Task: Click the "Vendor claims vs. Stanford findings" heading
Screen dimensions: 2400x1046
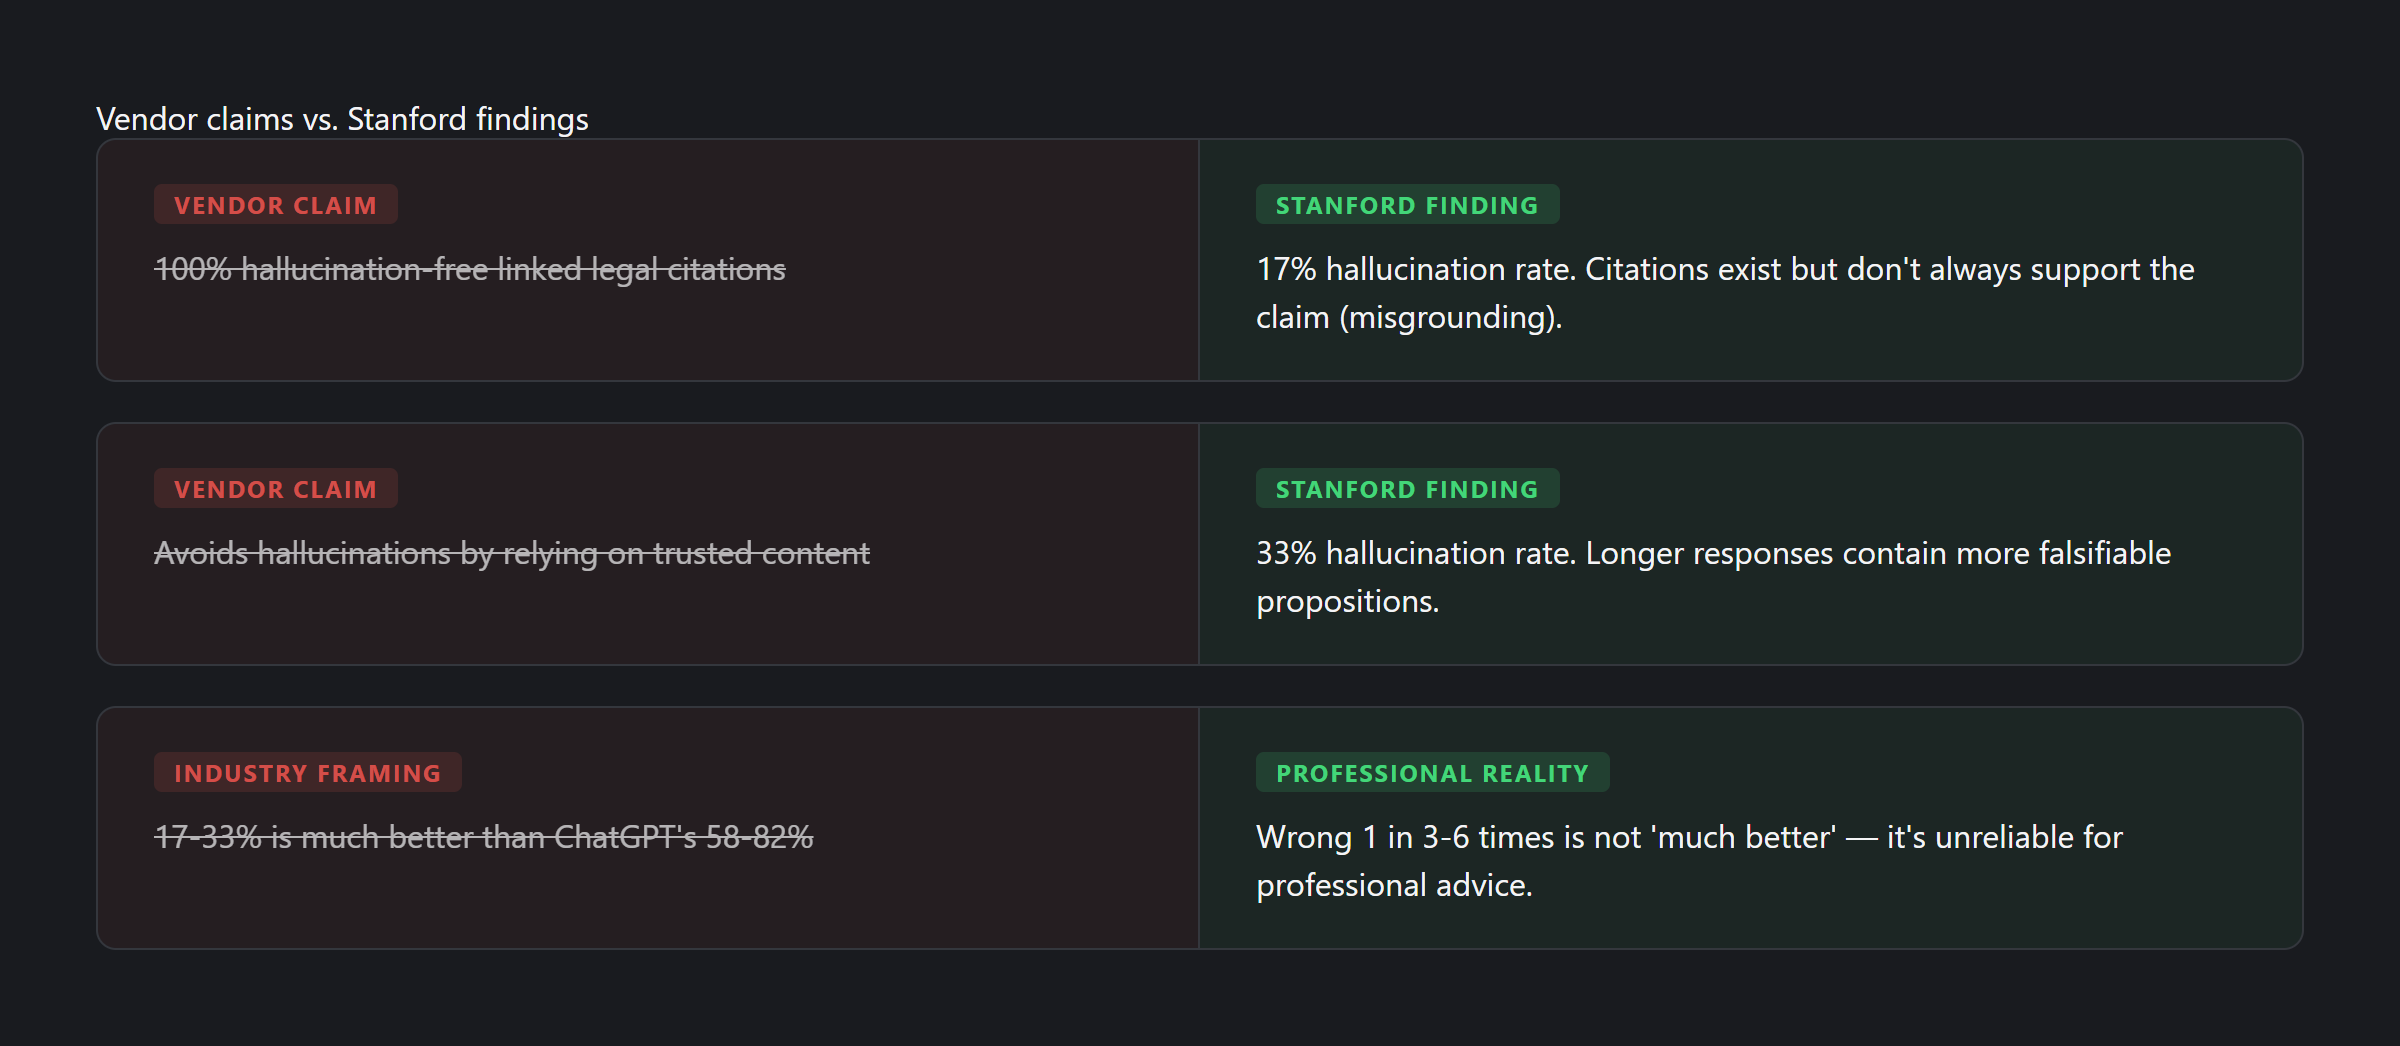Action: click(x=342, y=119)
